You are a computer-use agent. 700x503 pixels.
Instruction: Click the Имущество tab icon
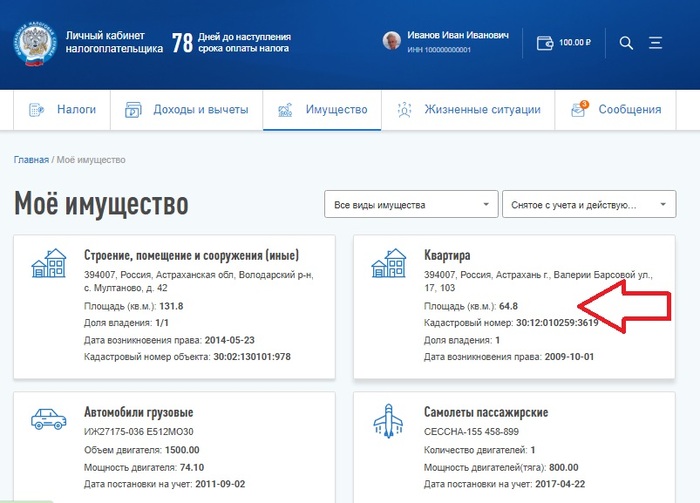point(285,109)
